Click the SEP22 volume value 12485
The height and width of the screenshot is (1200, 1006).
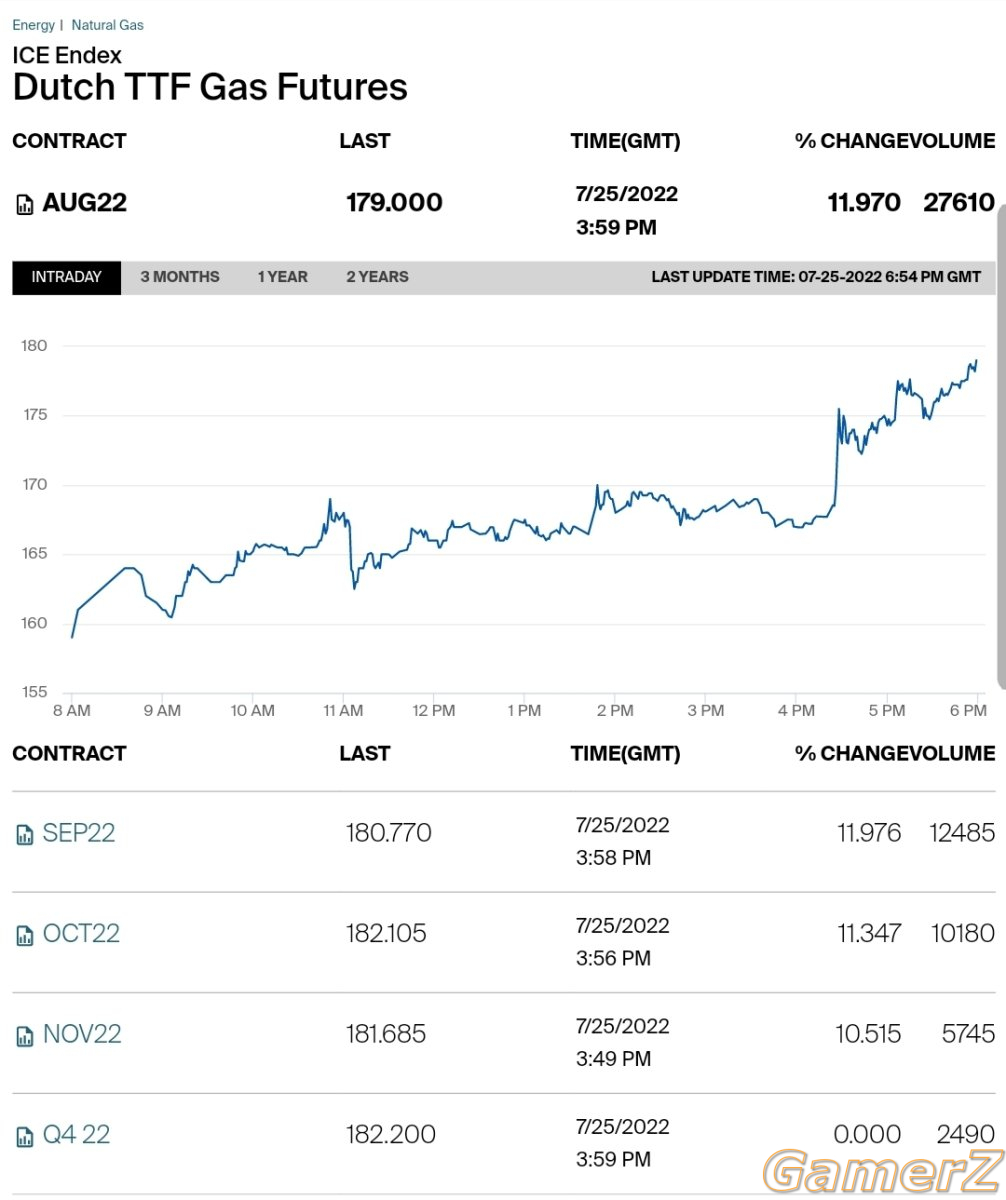pos(962,833)
